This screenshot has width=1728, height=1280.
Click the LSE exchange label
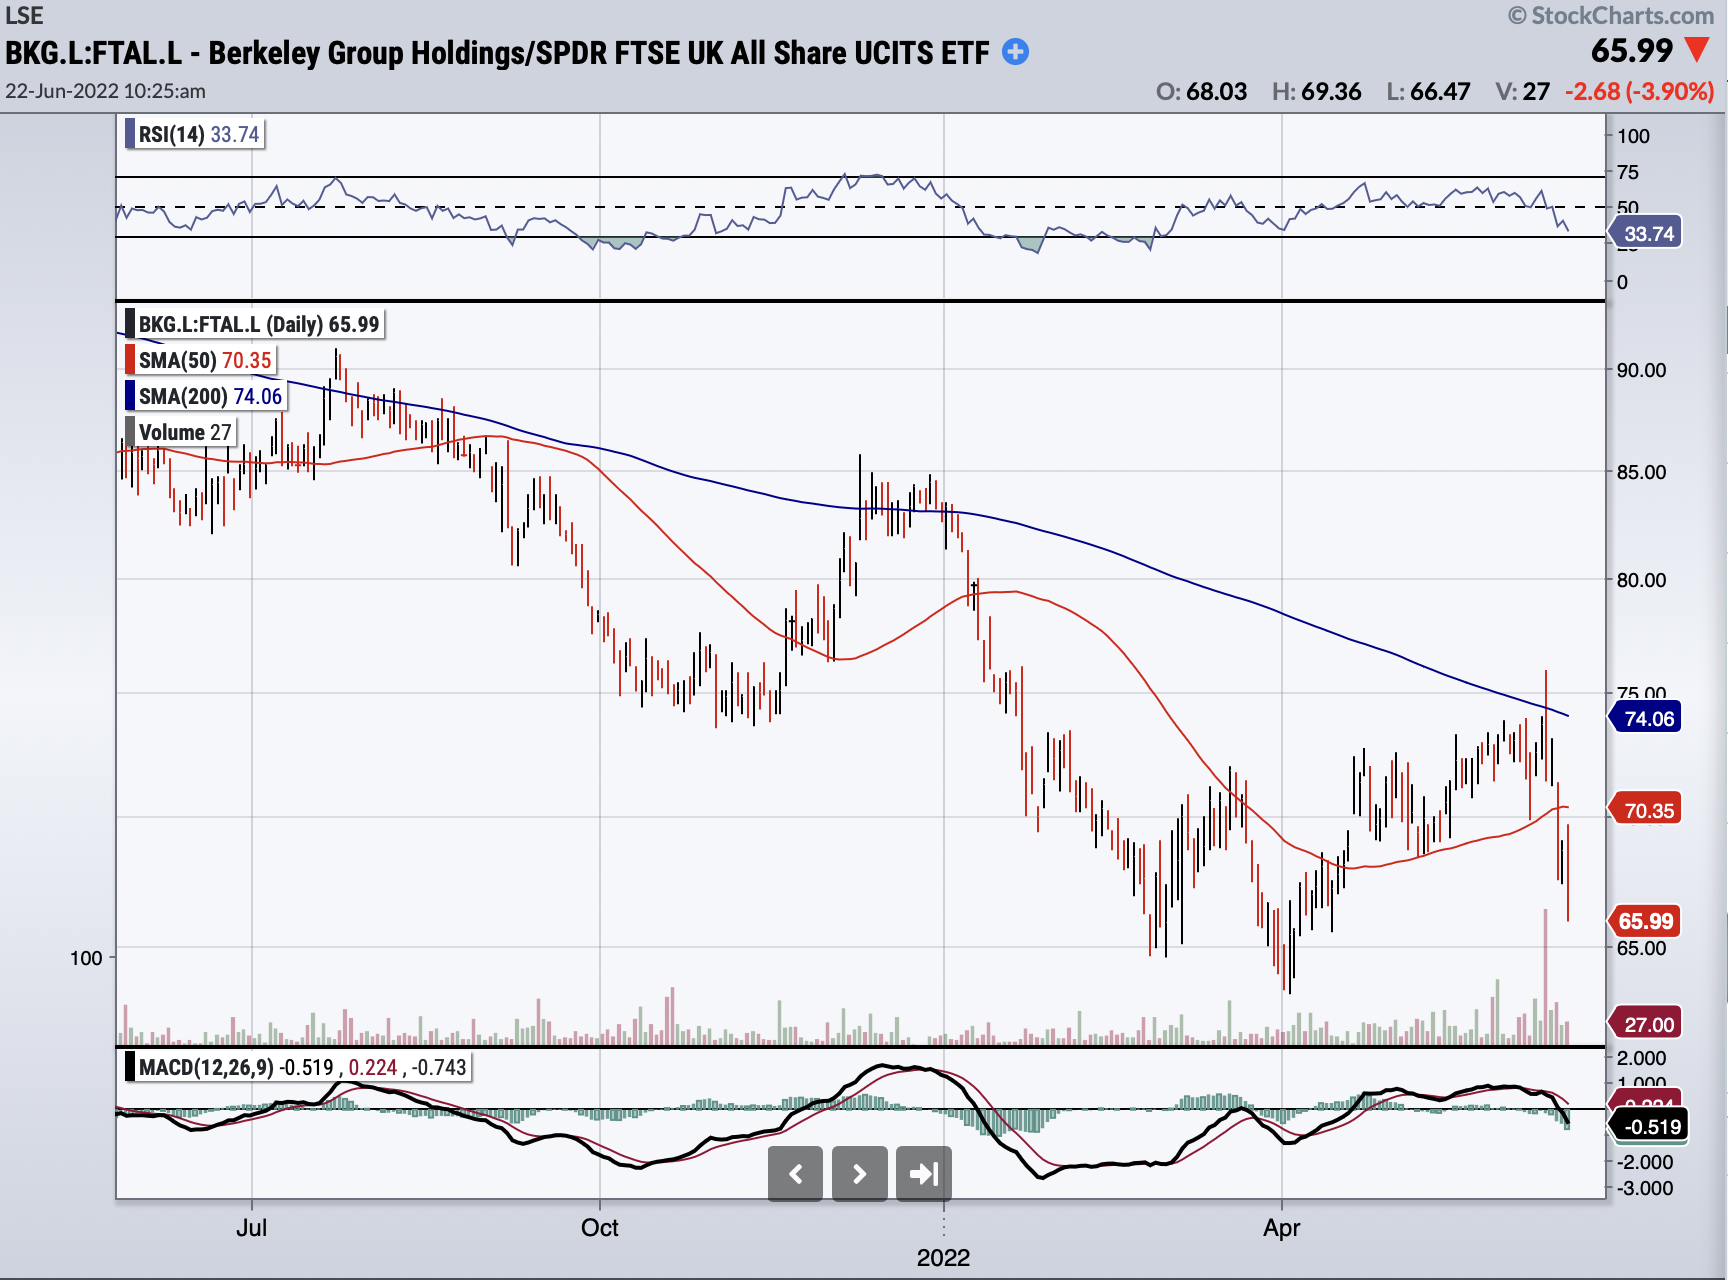(x=24, y=15)
